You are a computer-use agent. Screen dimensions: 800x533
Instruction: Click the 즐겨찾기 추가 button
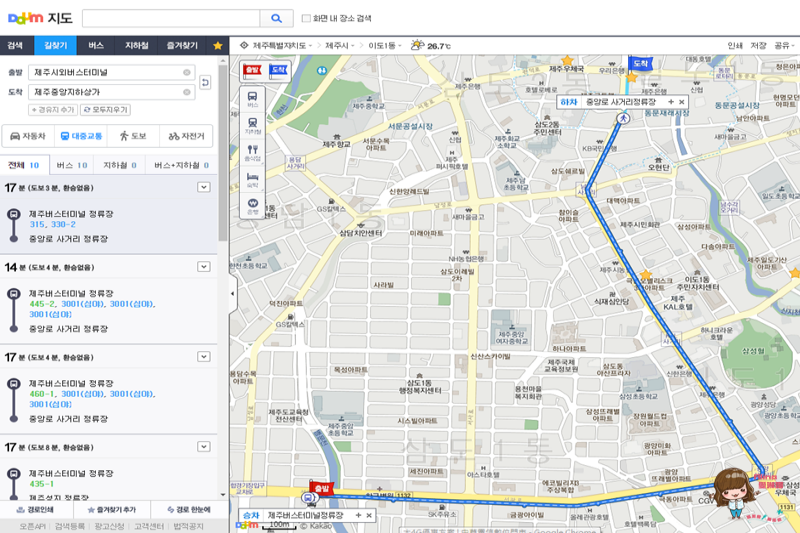[112, 510]
